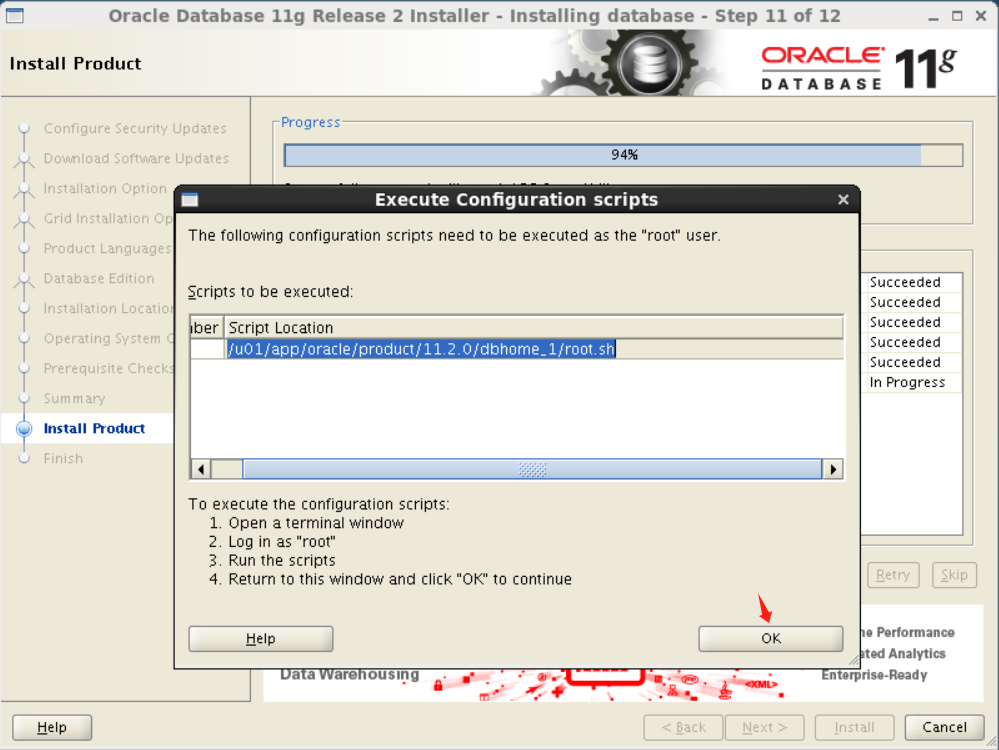The width and height of the screenshot is (999, 750).
Task: Click the bottom-left Help button
Action: [51, 727]
